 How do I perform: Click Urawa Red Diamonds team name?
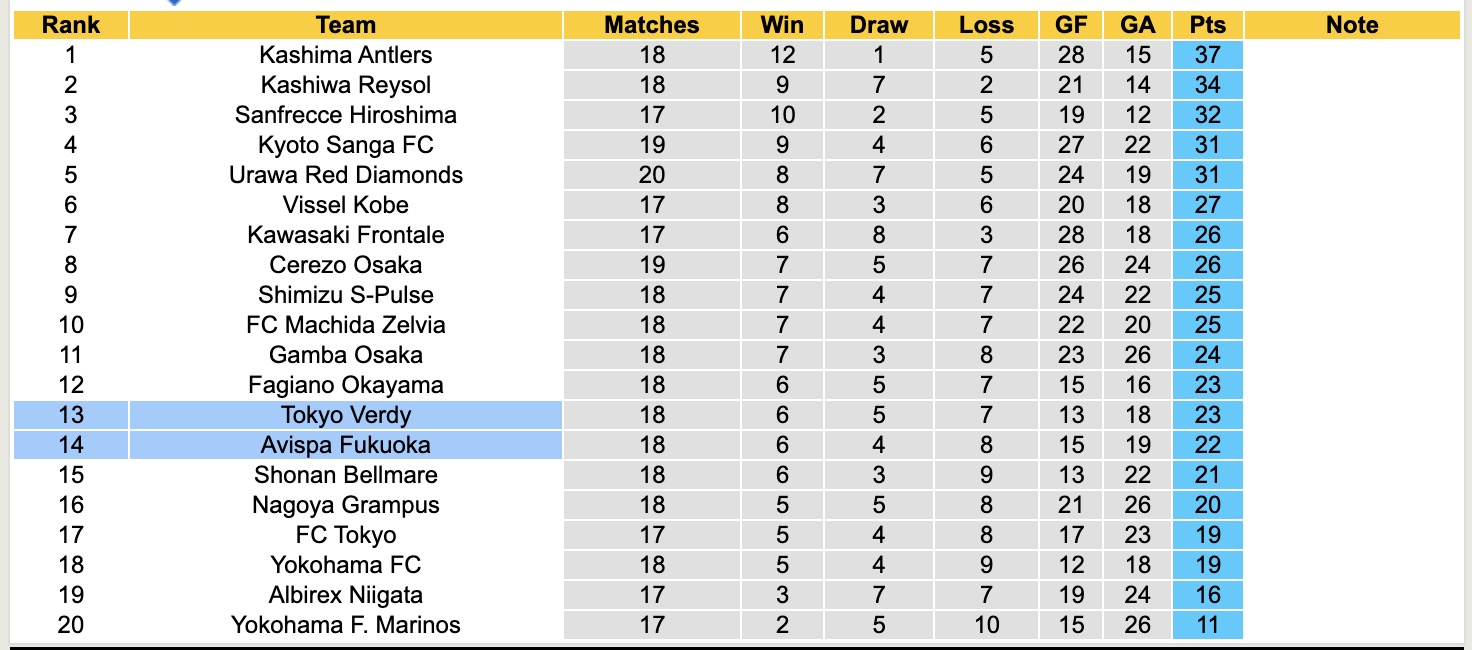tap(345, 175)
